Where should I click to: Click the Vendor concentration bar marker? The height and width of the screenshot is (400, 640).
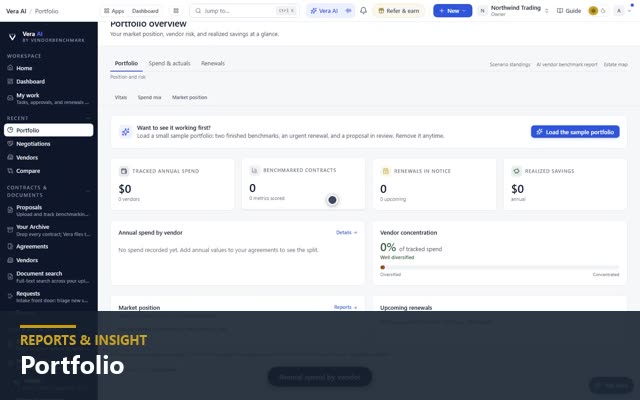(382, 267)
